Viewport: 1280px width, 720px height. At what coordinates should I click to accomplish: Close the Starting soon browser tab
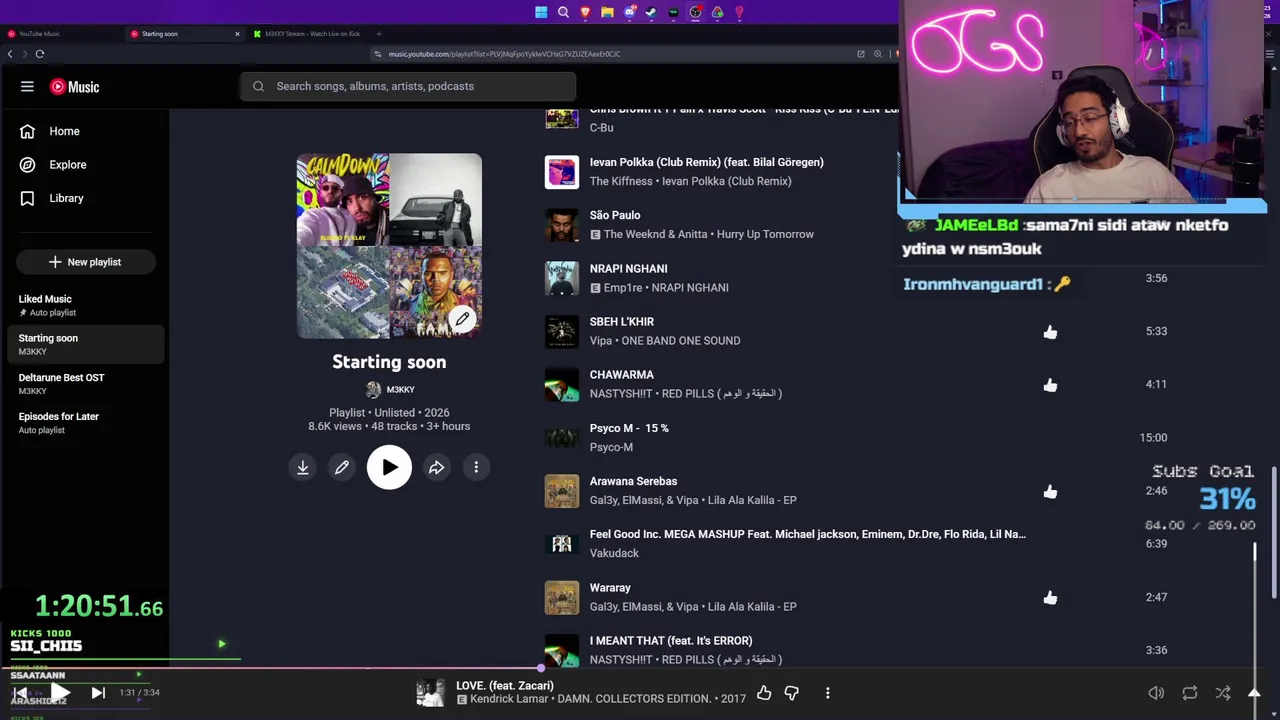coord(237,34)
